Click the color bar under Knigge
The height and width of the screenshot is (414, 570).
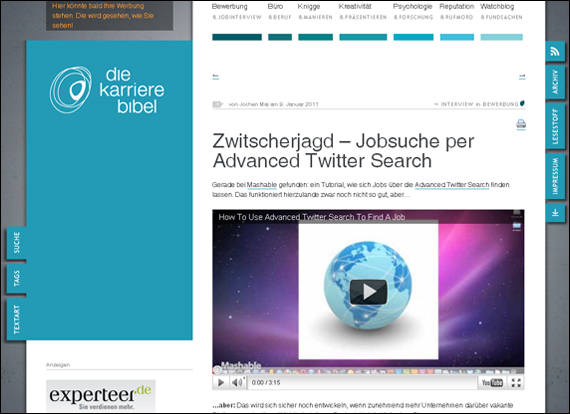pos(316,37)
